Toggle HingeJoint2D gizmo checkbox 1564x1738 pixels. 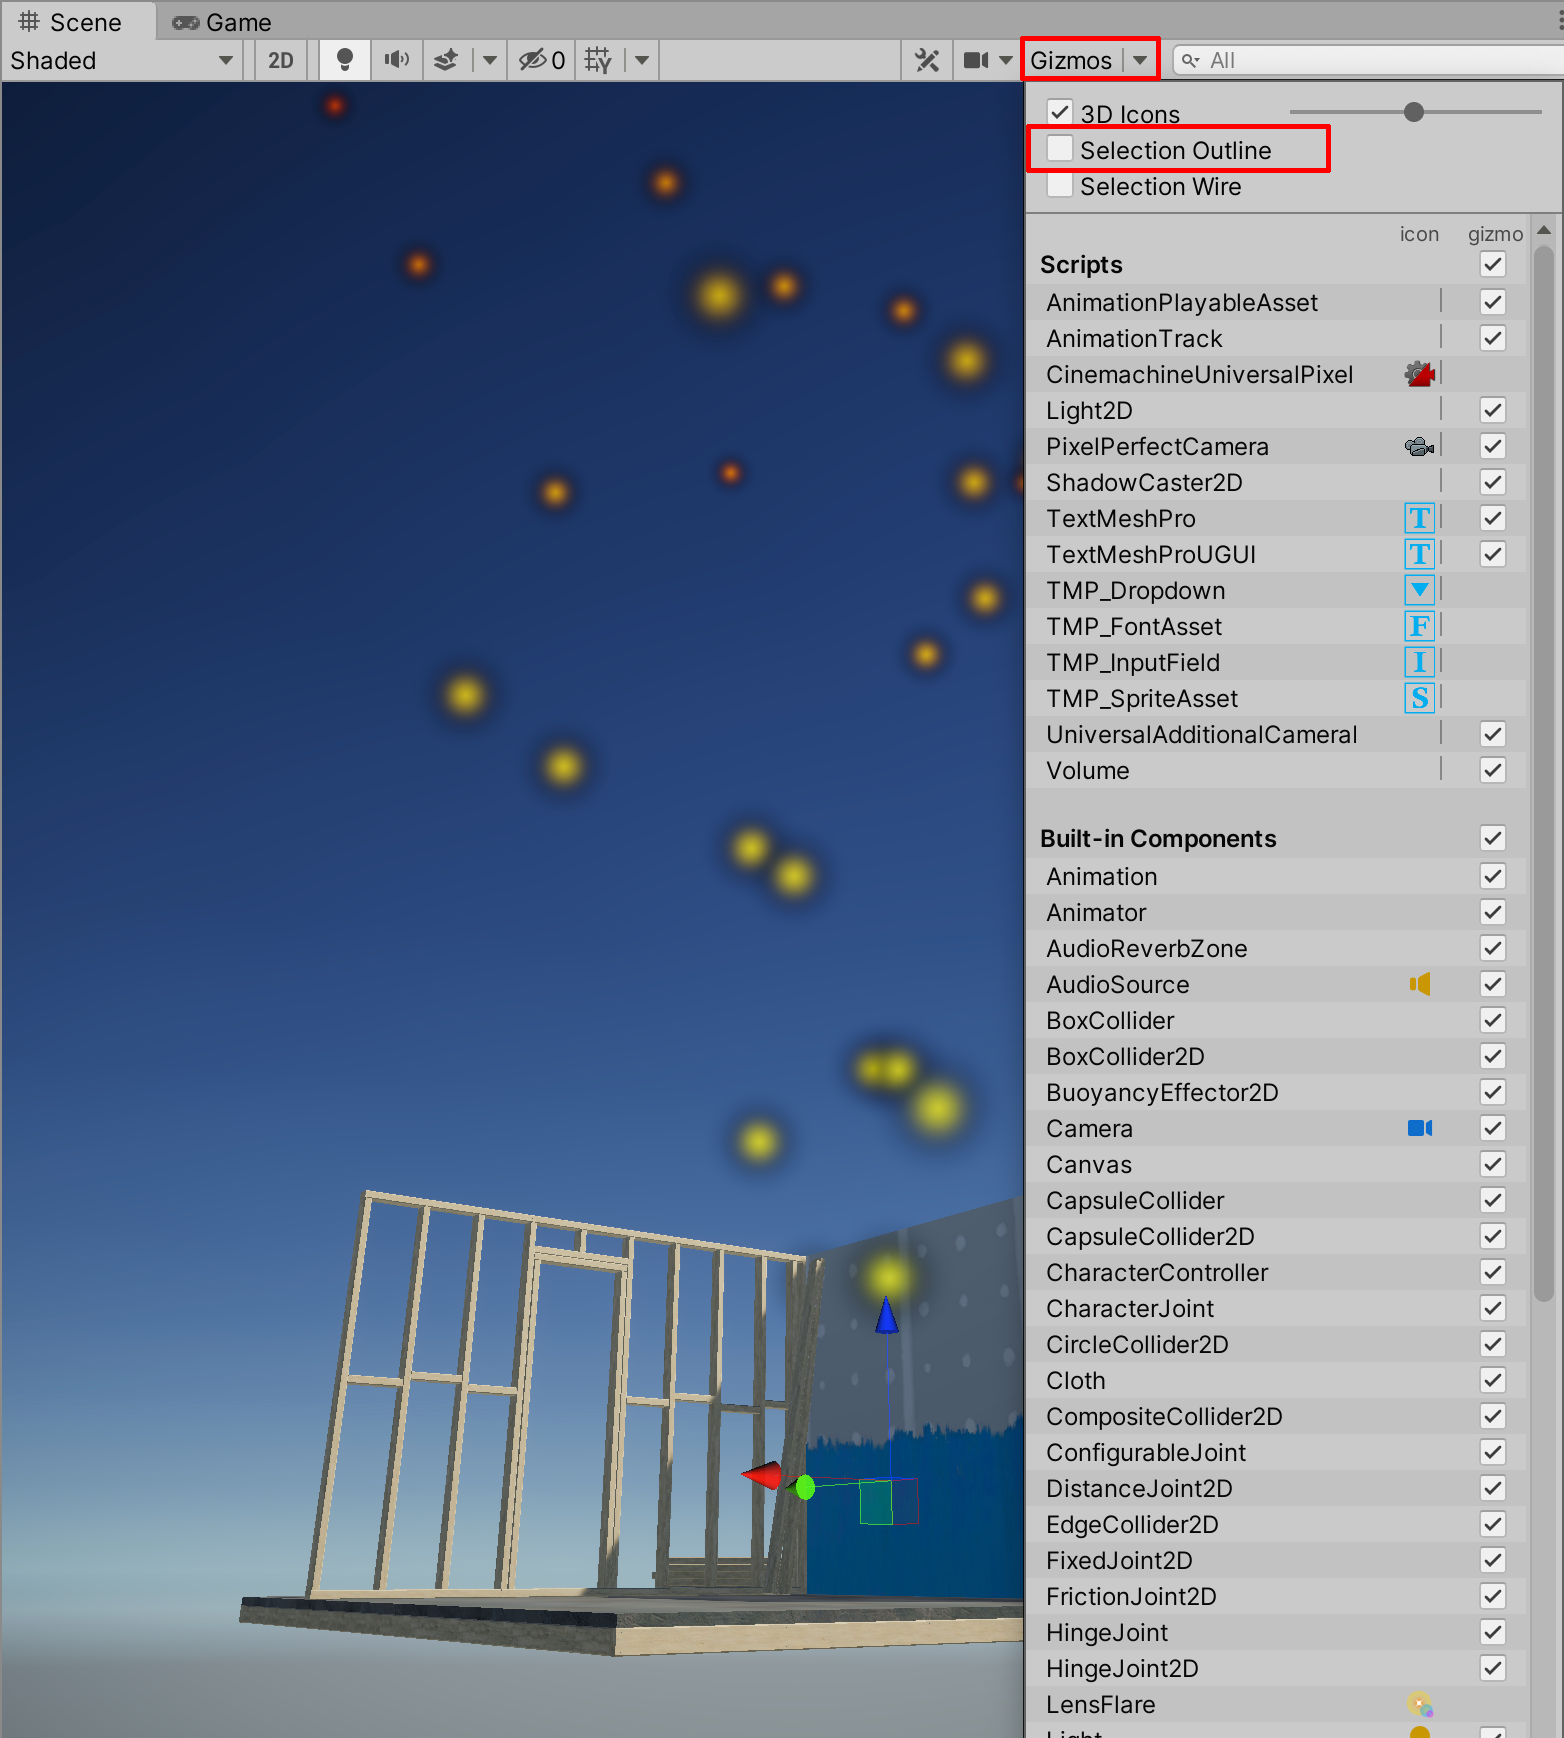pos(1493,1668)
